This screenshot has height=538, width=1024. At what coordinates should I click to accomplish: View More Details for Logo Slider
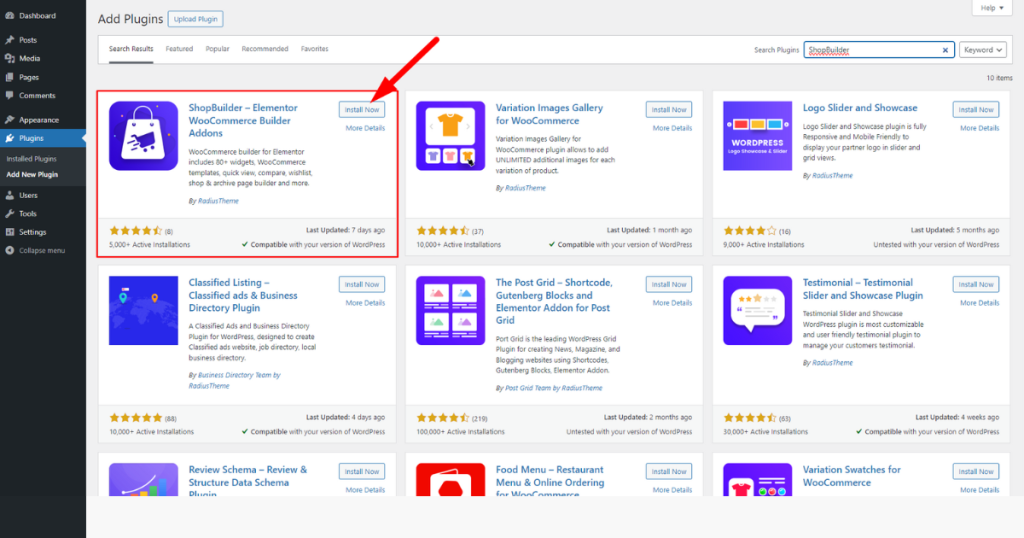[980, 128]
